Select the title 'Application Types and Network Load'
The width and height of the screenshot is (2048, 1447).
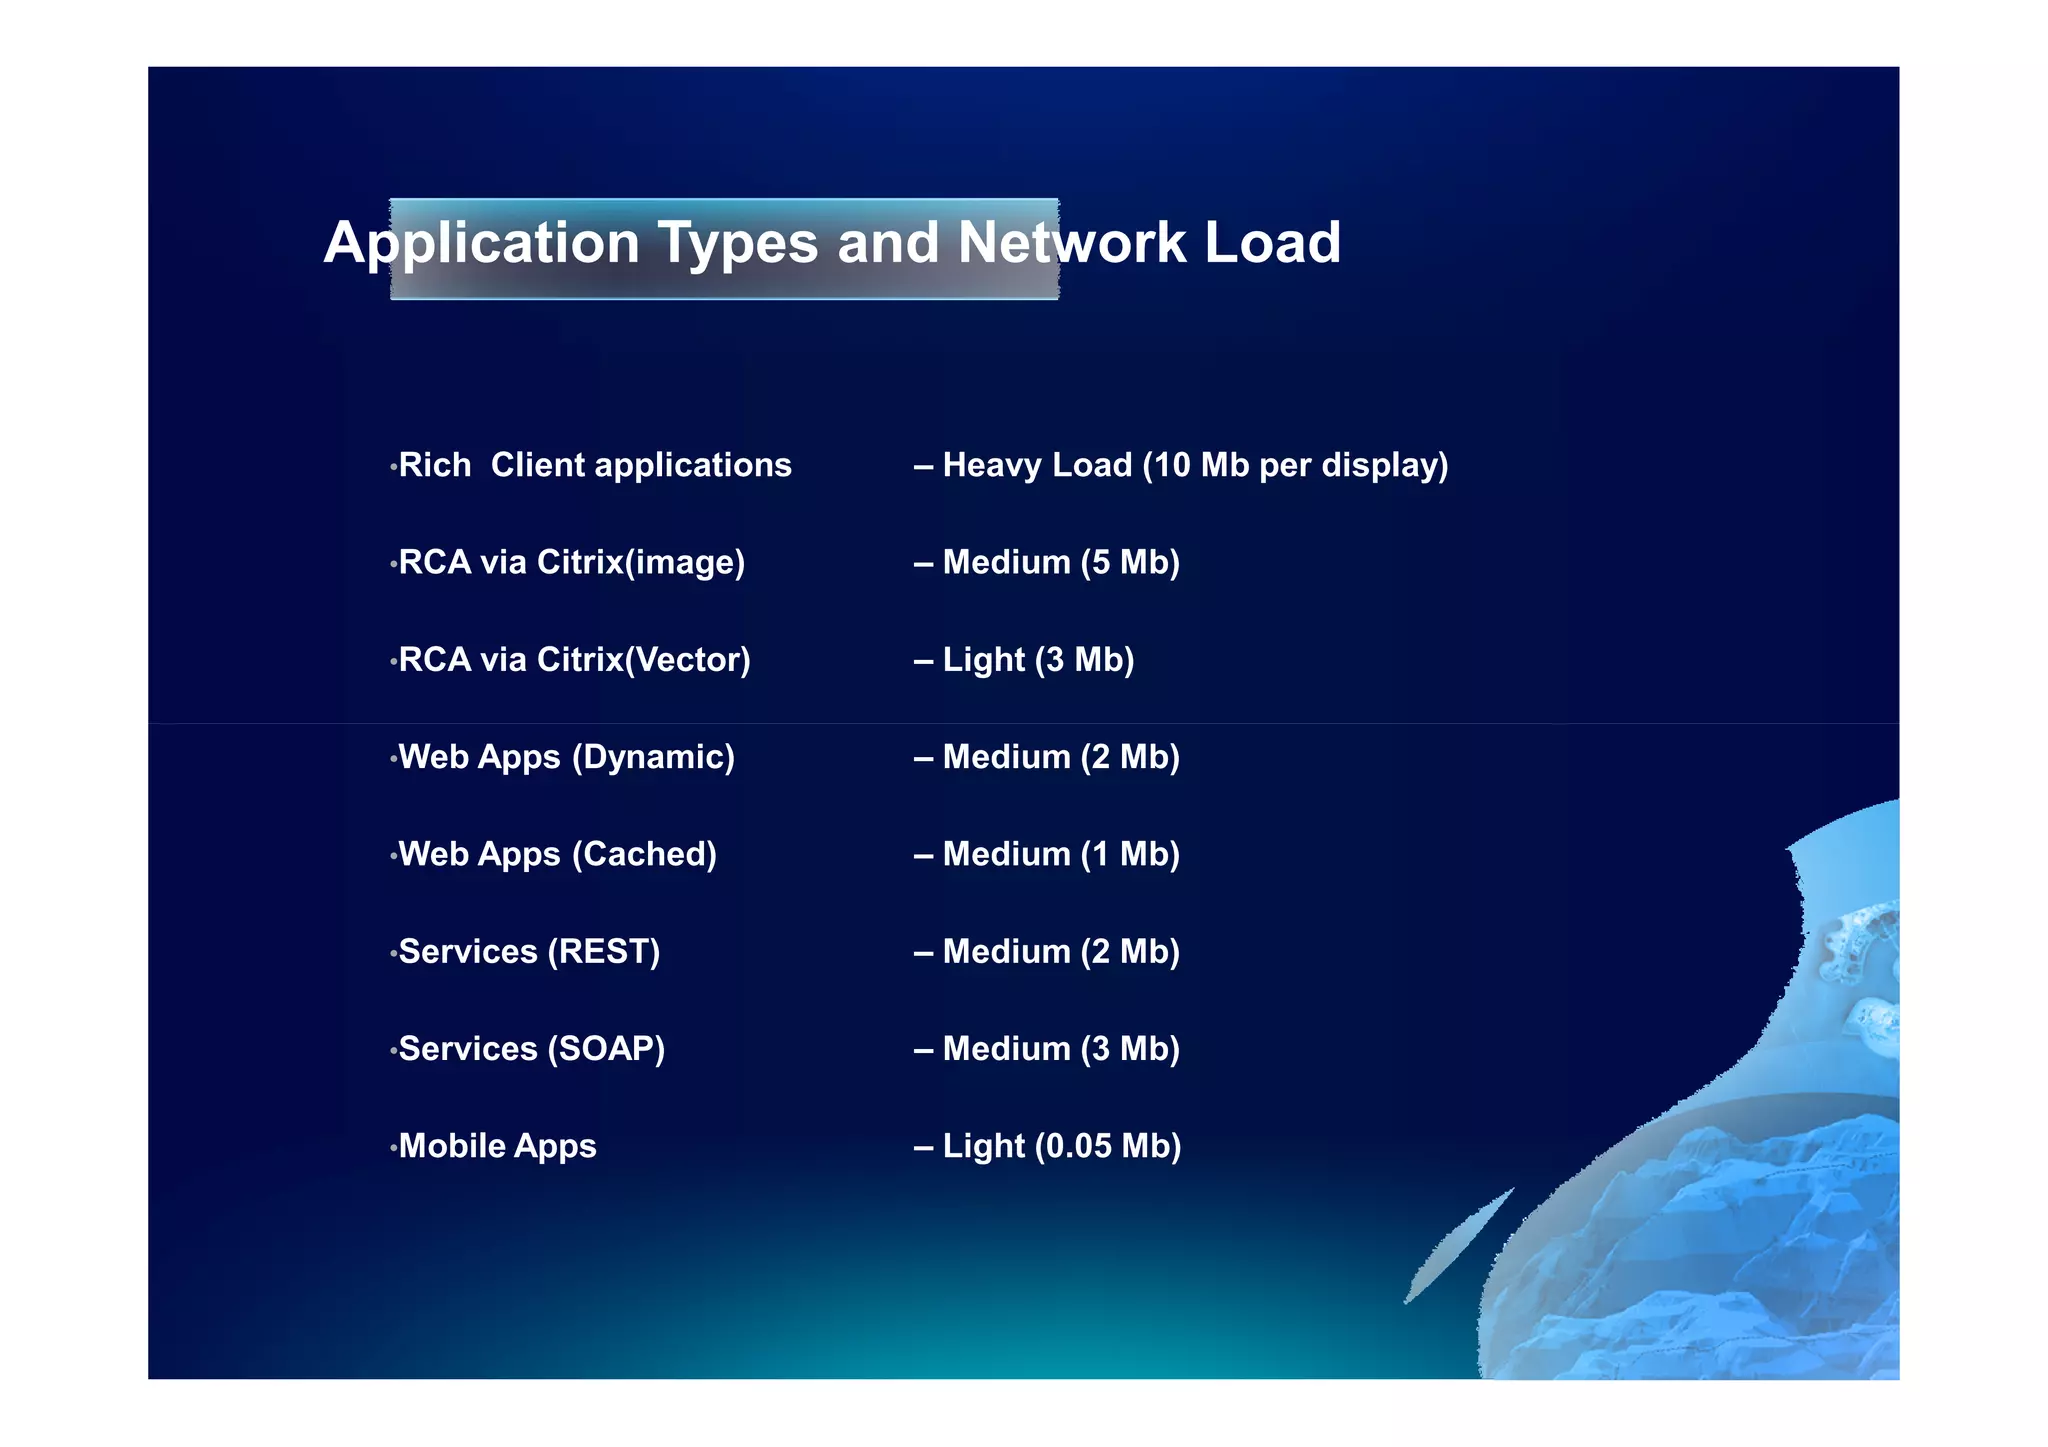tap(832, 244)
